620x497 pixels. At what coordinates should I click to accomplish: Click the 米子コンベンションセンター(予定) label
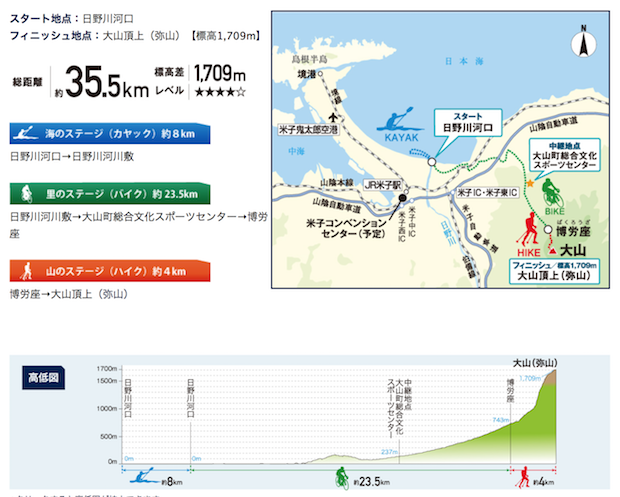pyautogui.click(x=343, y=228)
